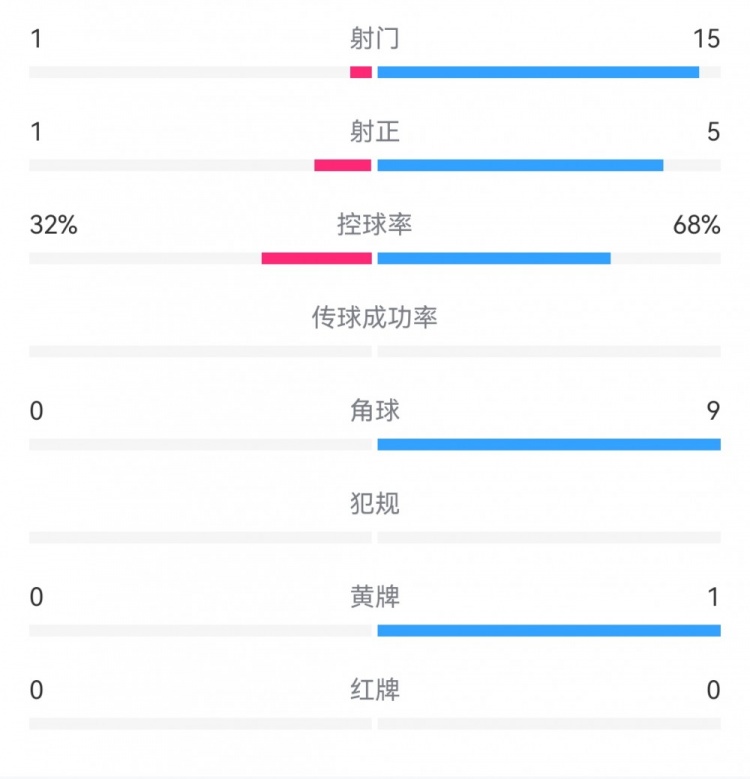
Task: Click the 犯规 stat label
Action: point(375,504)
